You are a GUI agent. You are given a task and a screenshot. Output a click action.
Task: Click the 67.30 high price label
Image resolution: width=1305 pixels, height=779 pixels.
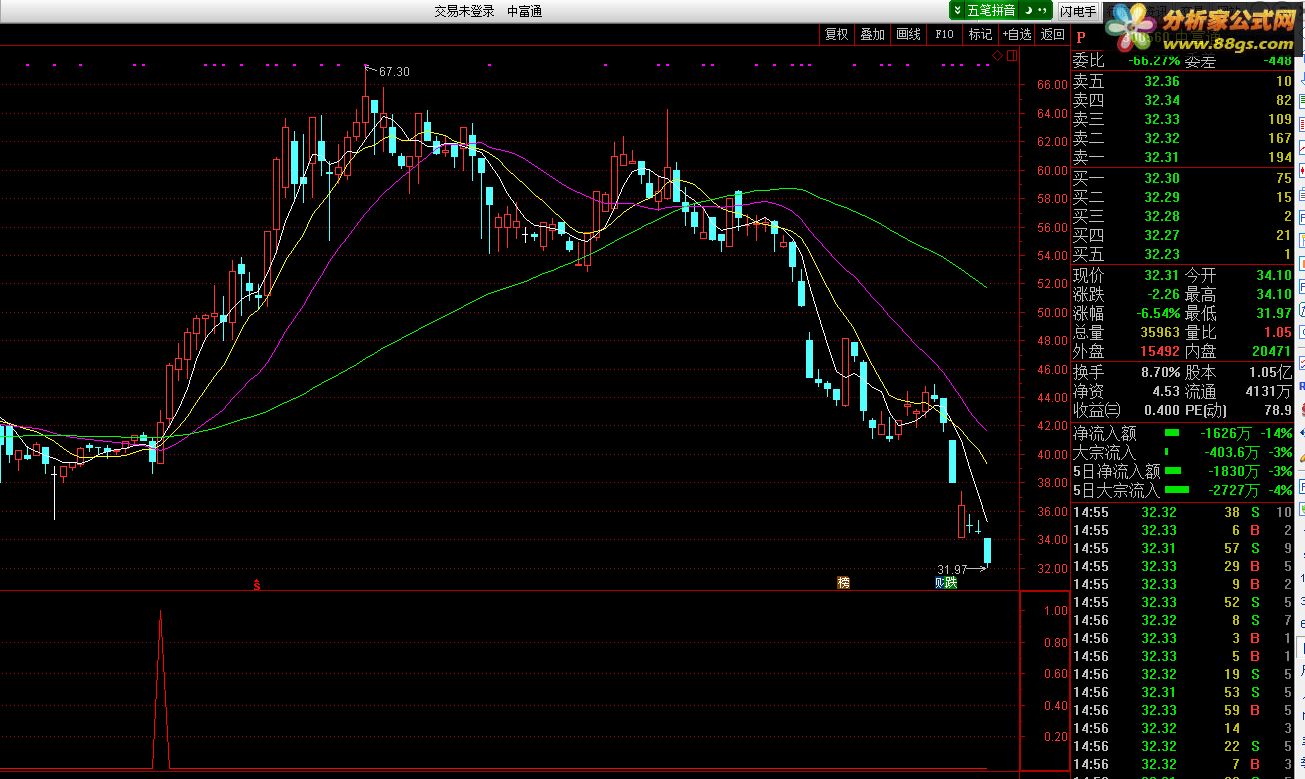[x=395, y=71]
